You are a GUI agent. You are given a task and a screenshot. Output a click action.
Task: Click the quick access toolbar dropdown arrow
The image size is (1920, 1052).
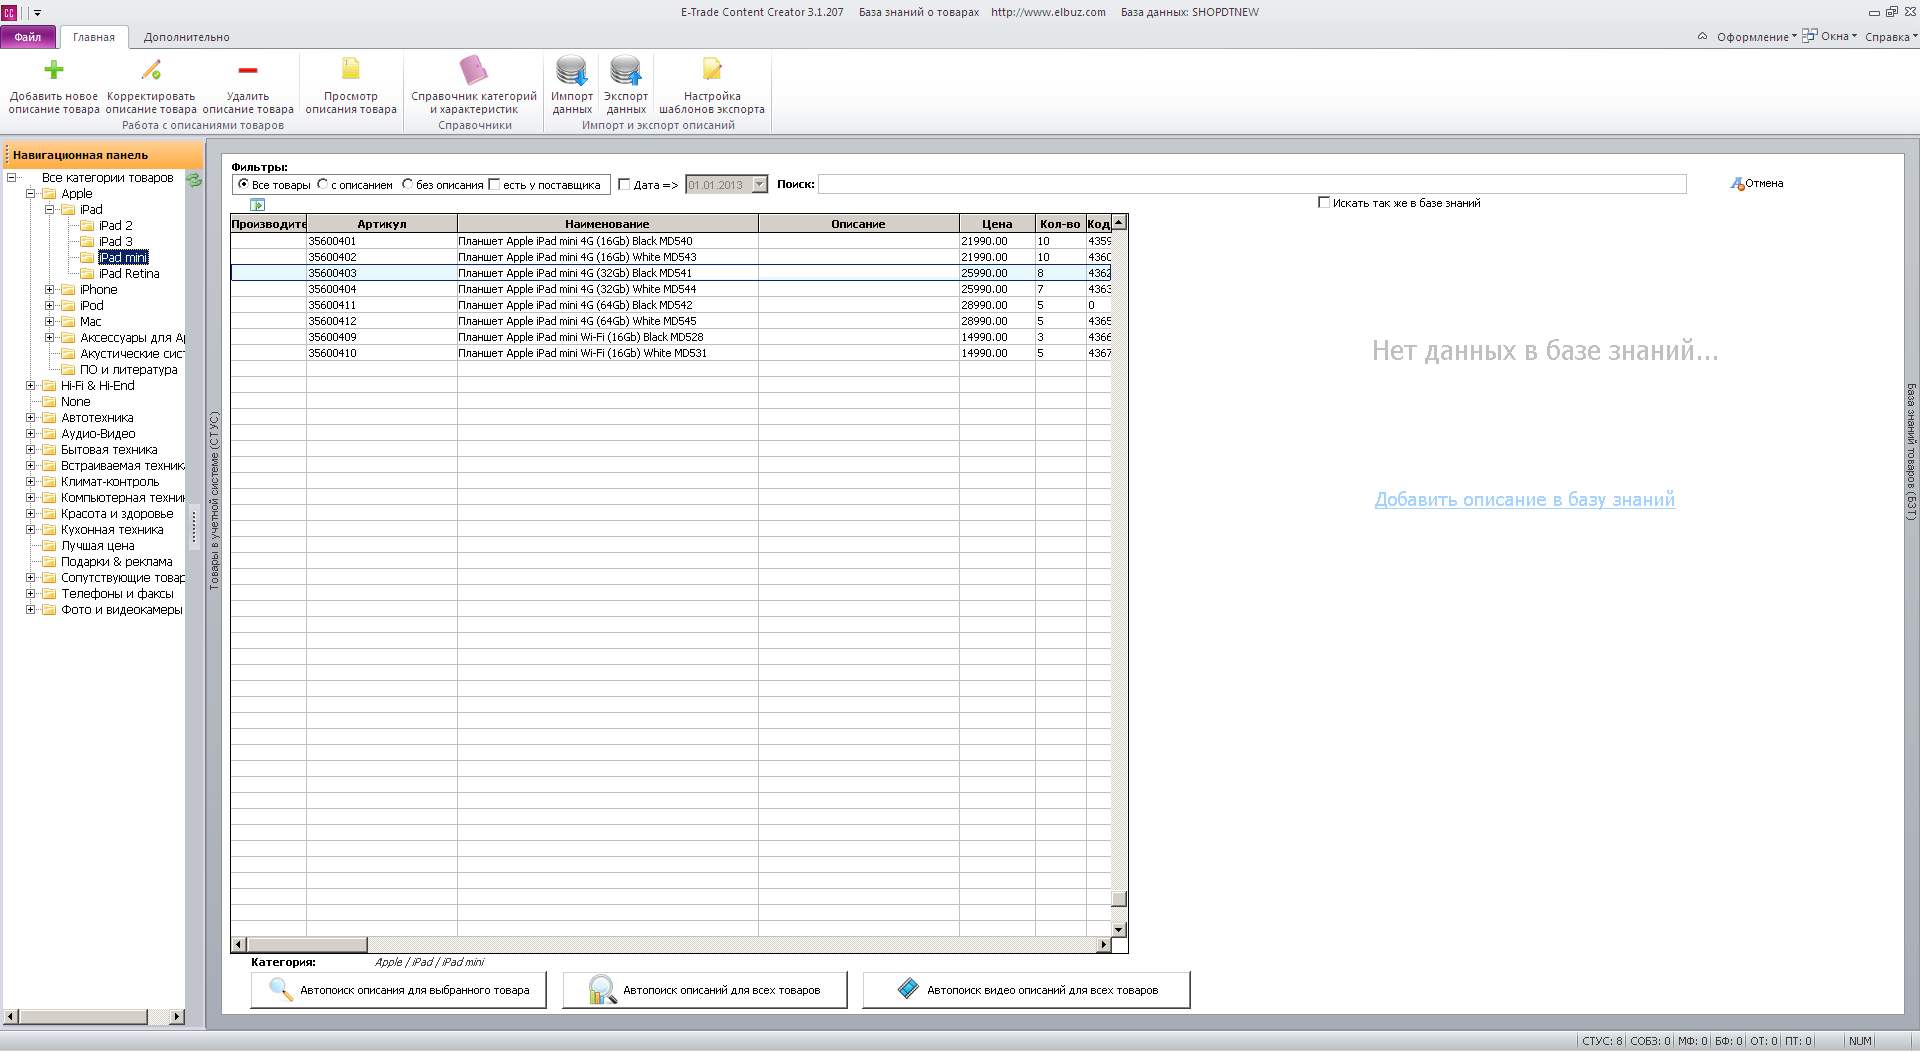pyautogui.click(x=38, y=13)
